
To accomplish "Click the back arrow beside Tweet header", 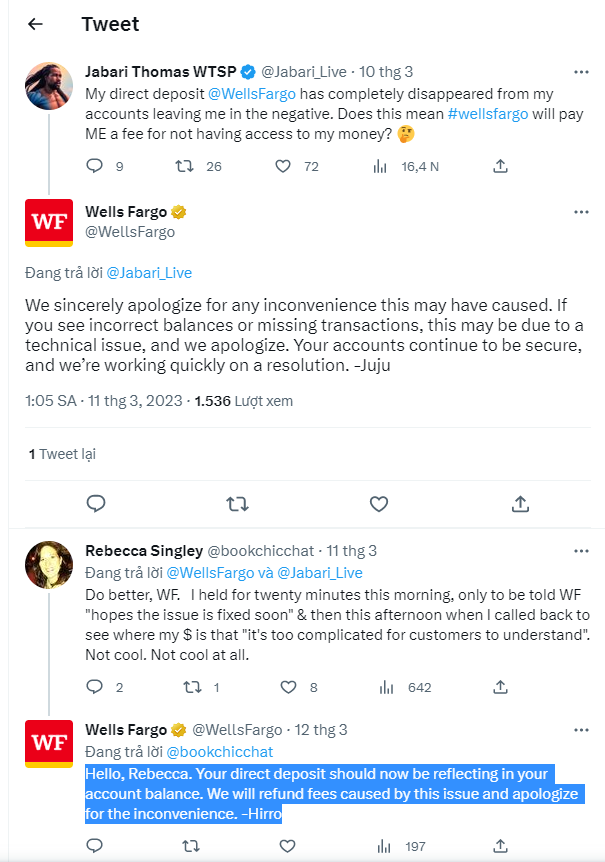I will (35, 24).
